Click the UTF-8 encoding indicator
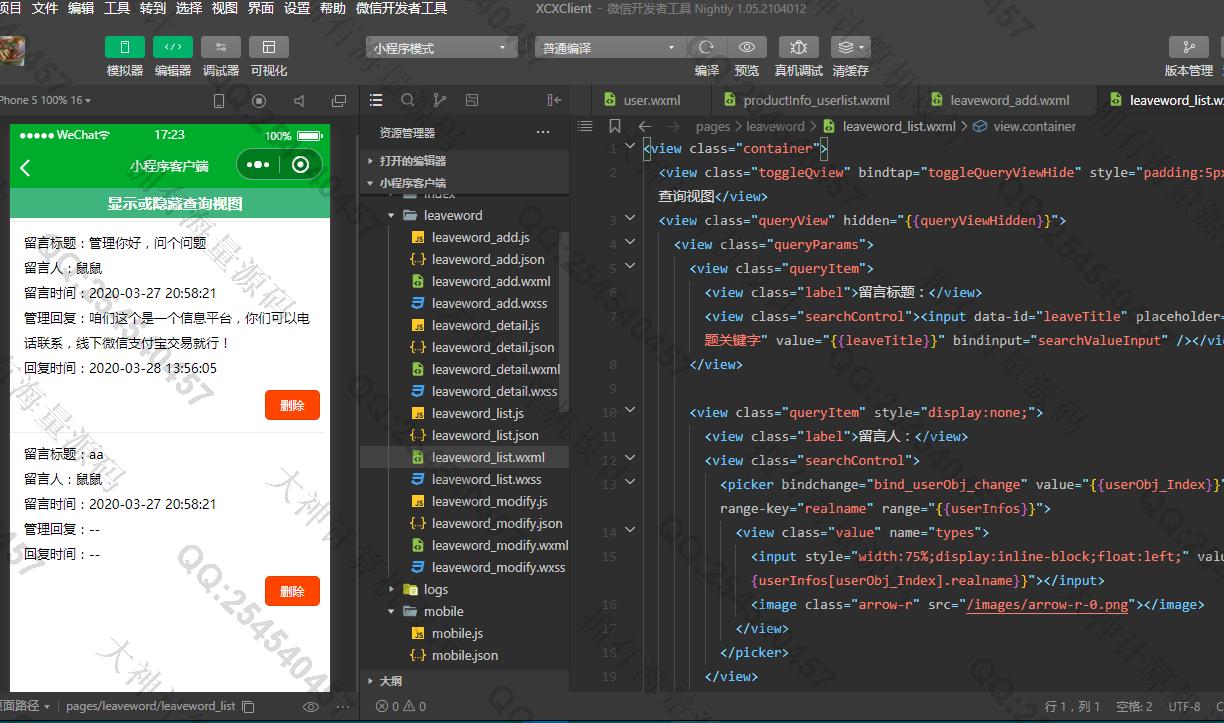 [x=1185, y=706]
